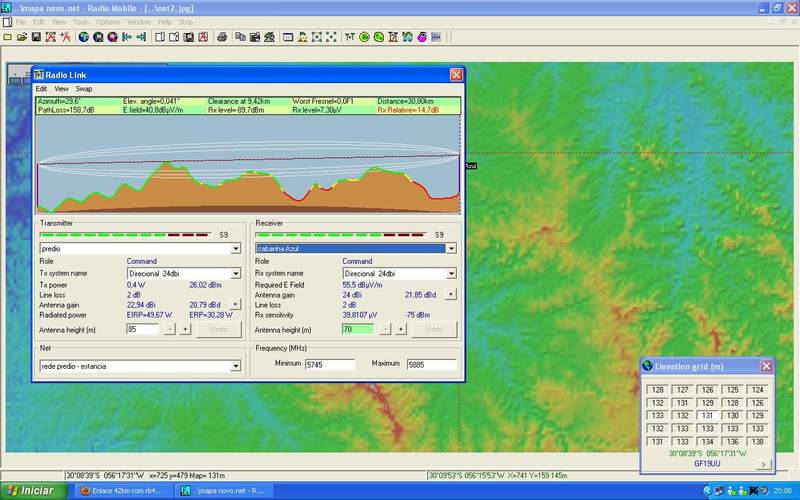Viewport: 800px width, 500px height.
Task: Increase transmitter antenna height with plus button
Action: (x=185, y=329)
